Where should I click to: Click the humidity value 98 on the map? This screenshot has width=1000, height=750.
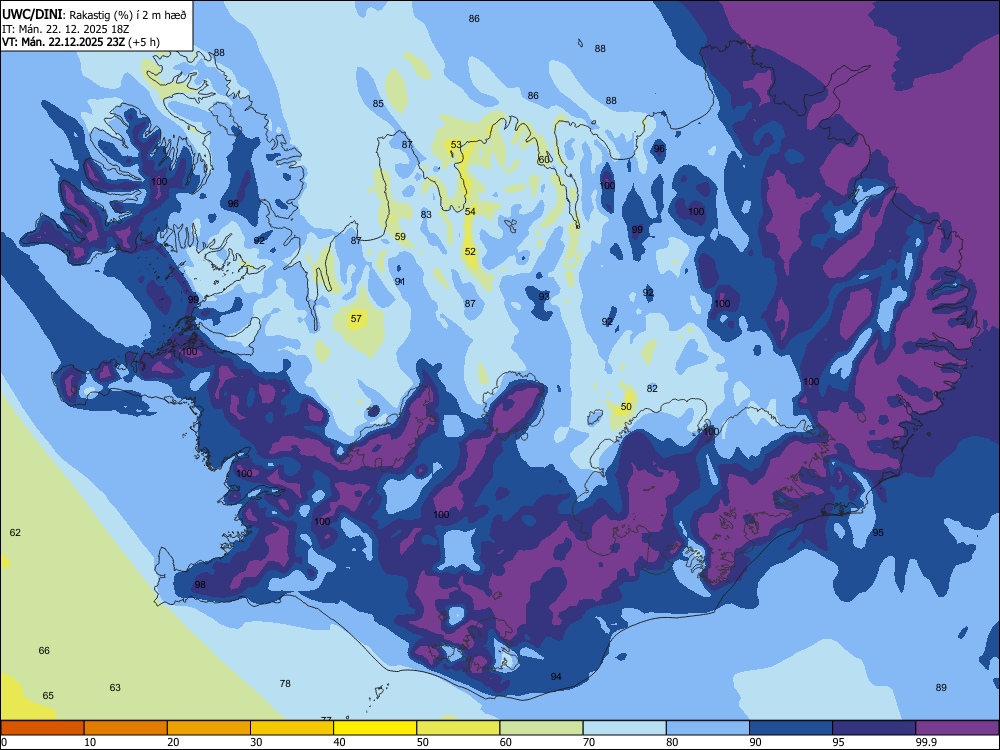coord(200,585)
